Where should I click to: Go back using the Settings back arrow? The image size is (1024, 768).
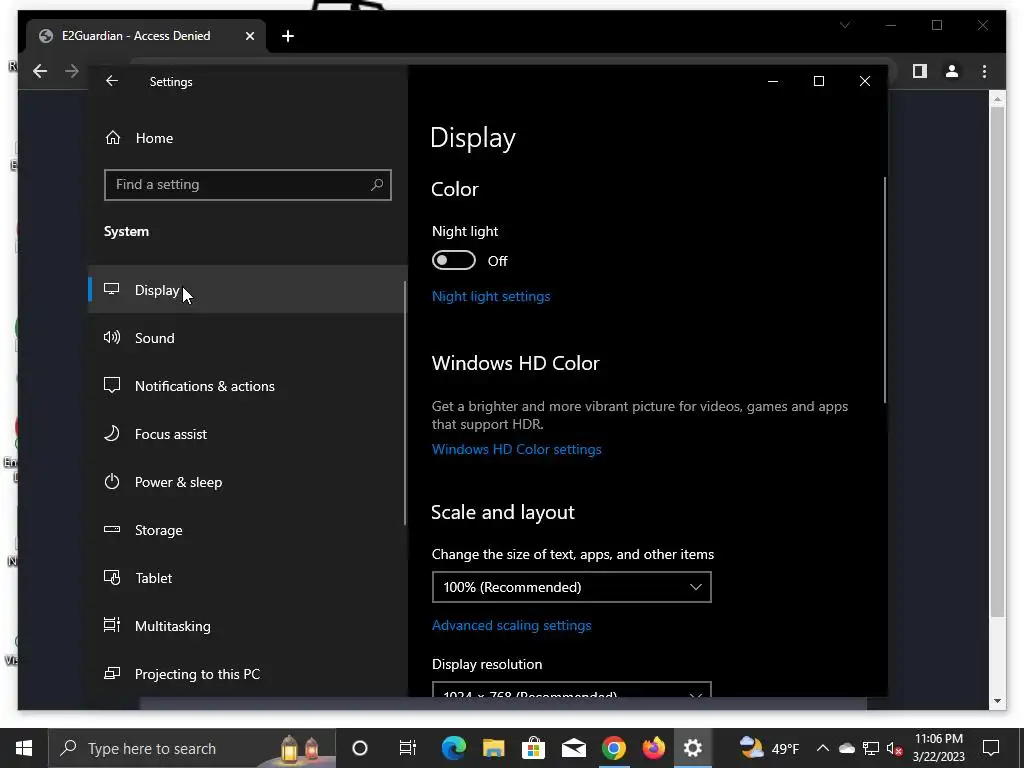[112, 81]
